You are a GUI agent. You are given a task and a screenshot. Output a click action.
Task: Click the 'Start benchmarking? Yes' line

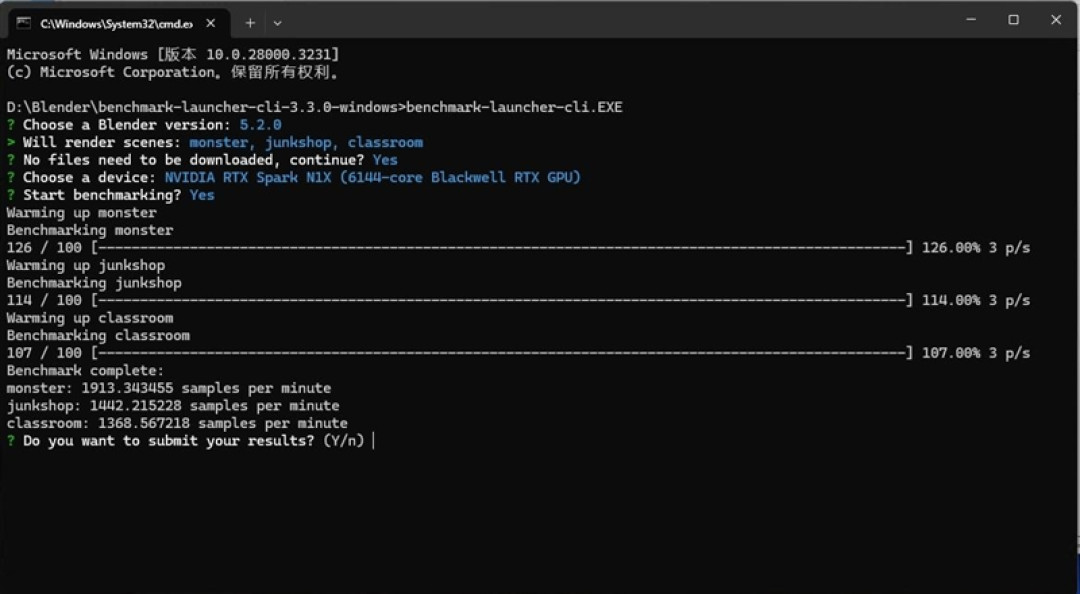pos(110,195)
